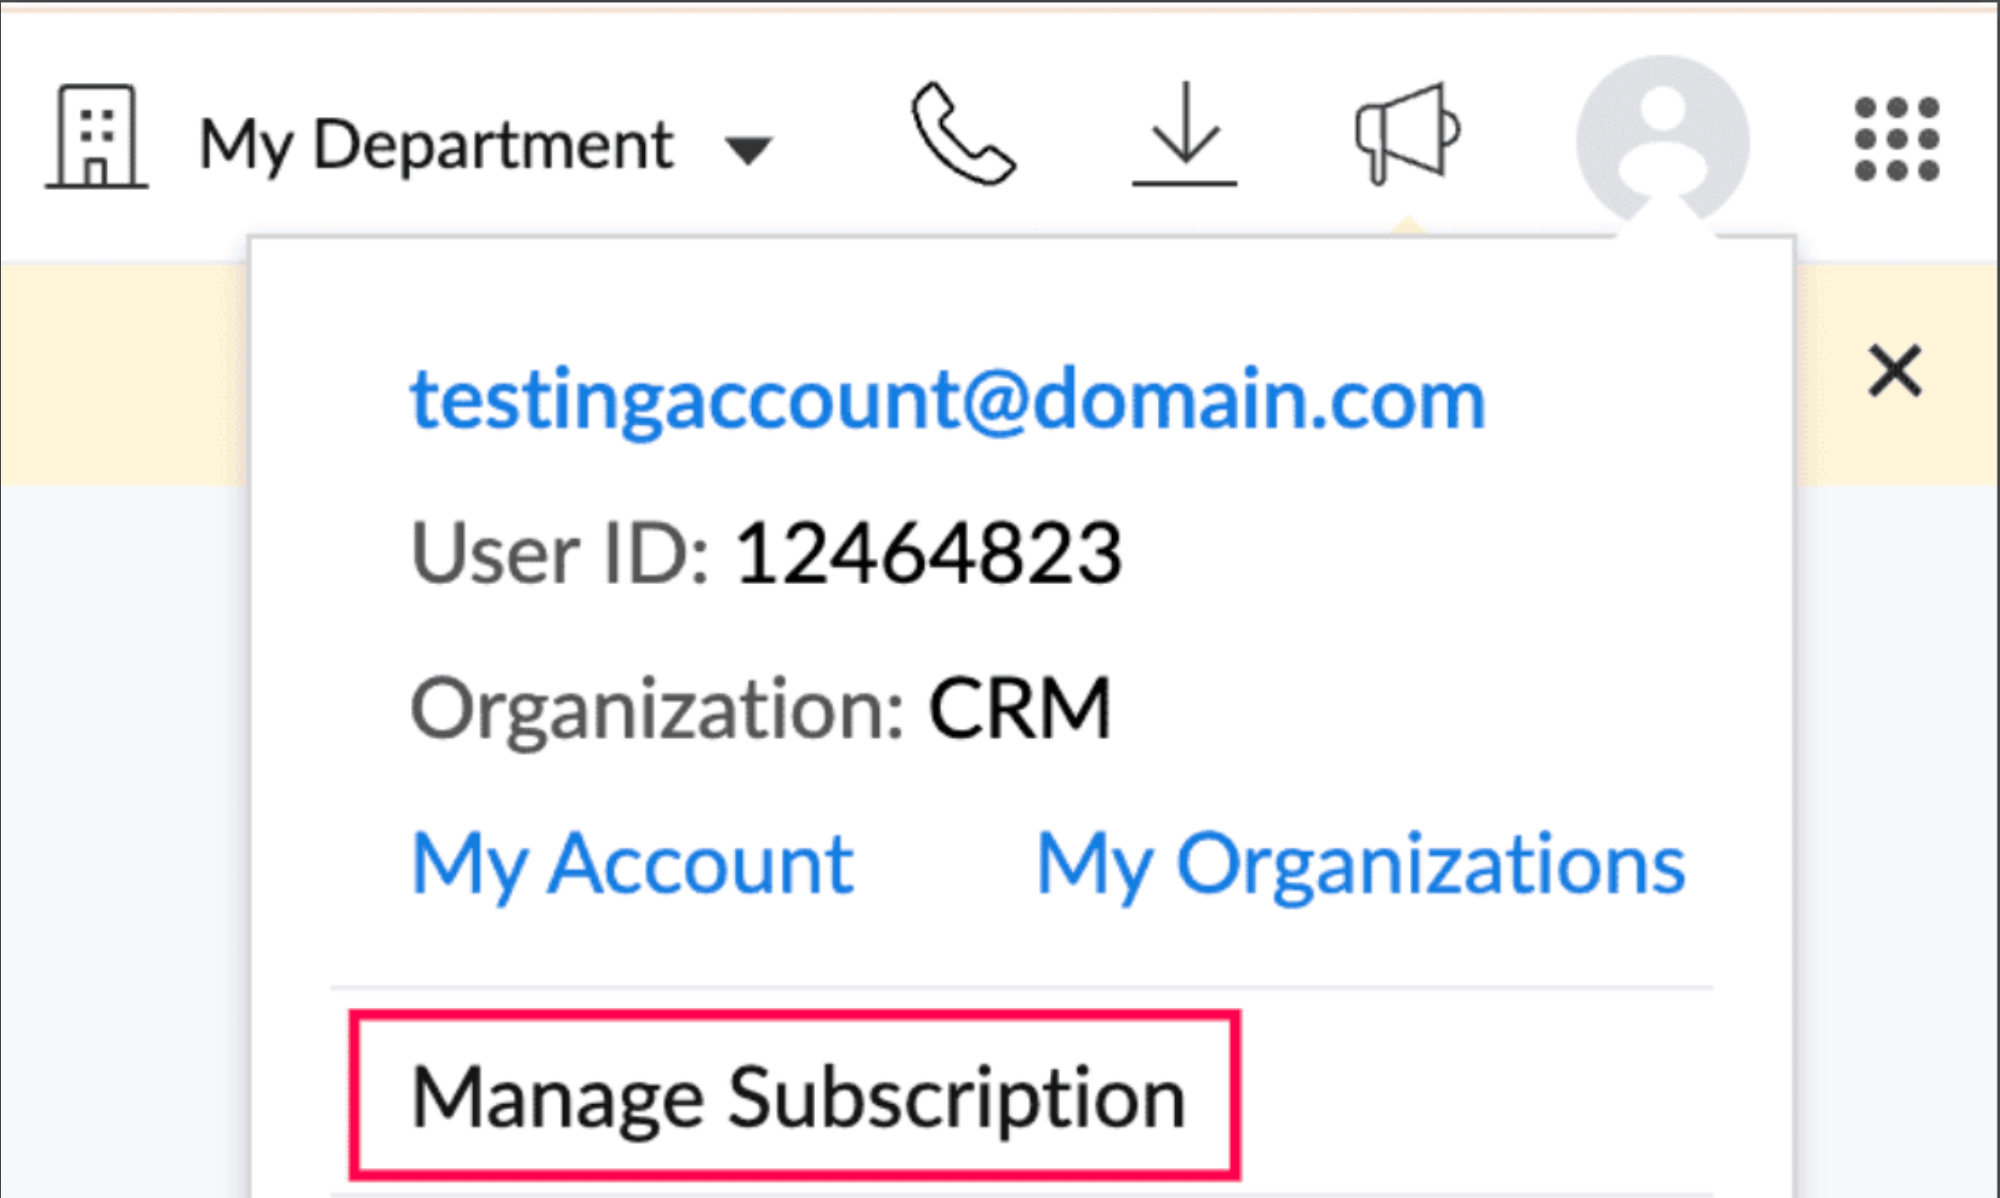Click the User ID number 12464823
This screenshot has height=1198, width=2000.
pyautogui.click(x=928, y=553)
